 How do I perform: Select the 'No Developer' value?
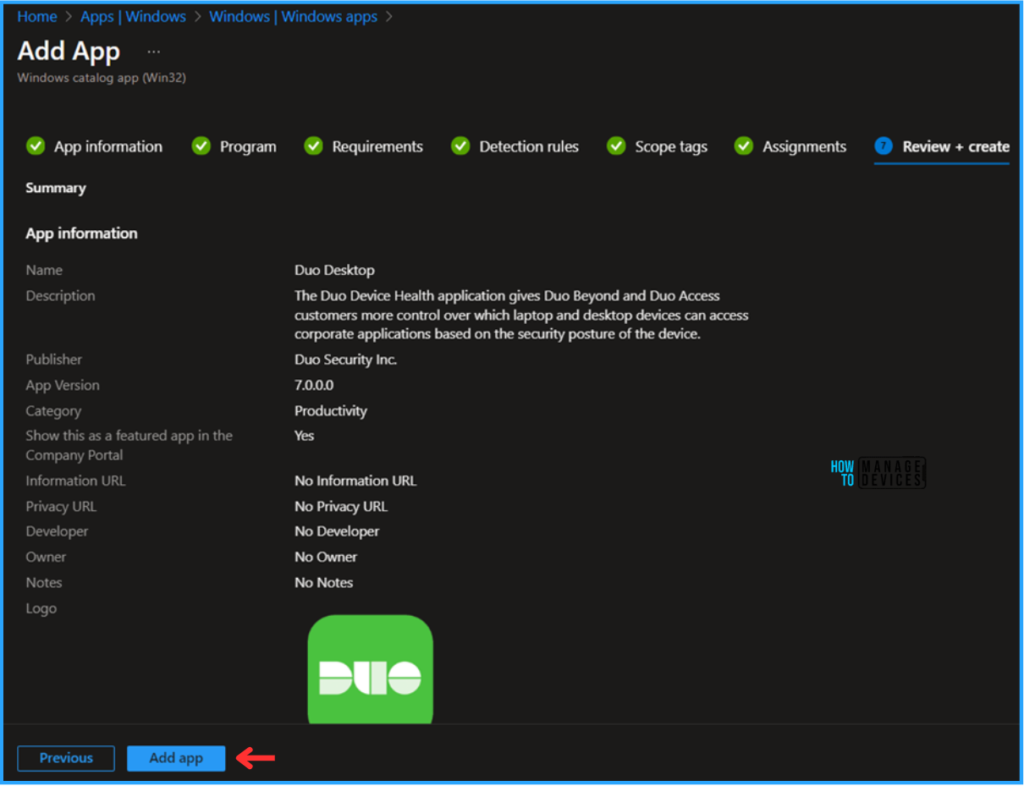[336, 531]
